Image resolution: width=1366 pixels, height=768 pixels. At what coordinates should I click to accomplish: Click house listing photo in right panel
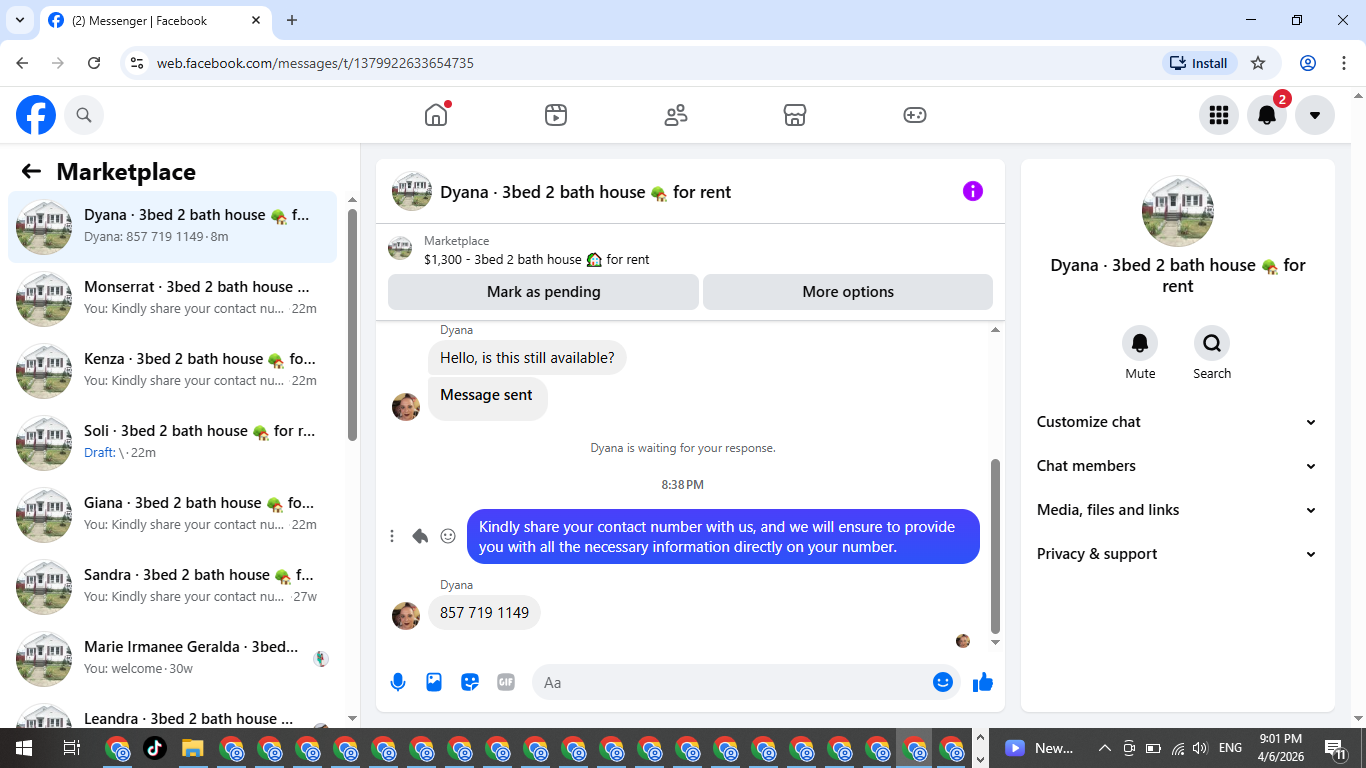1178,212
